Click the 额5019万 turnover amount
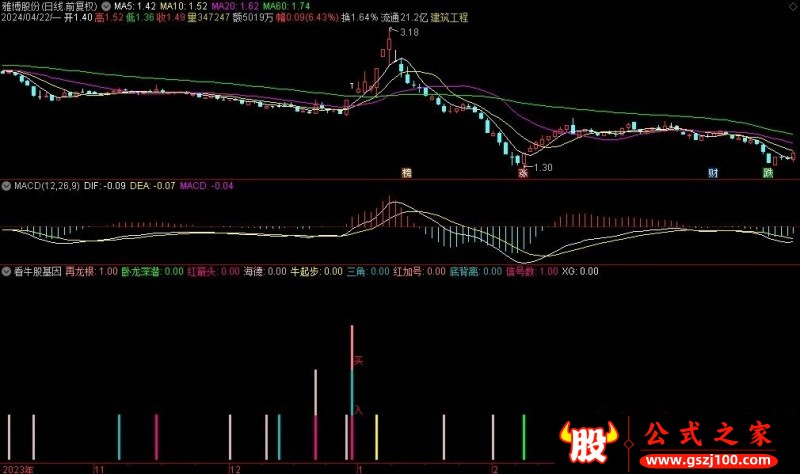This screenshot has width=800, height=474. [253, 17]
